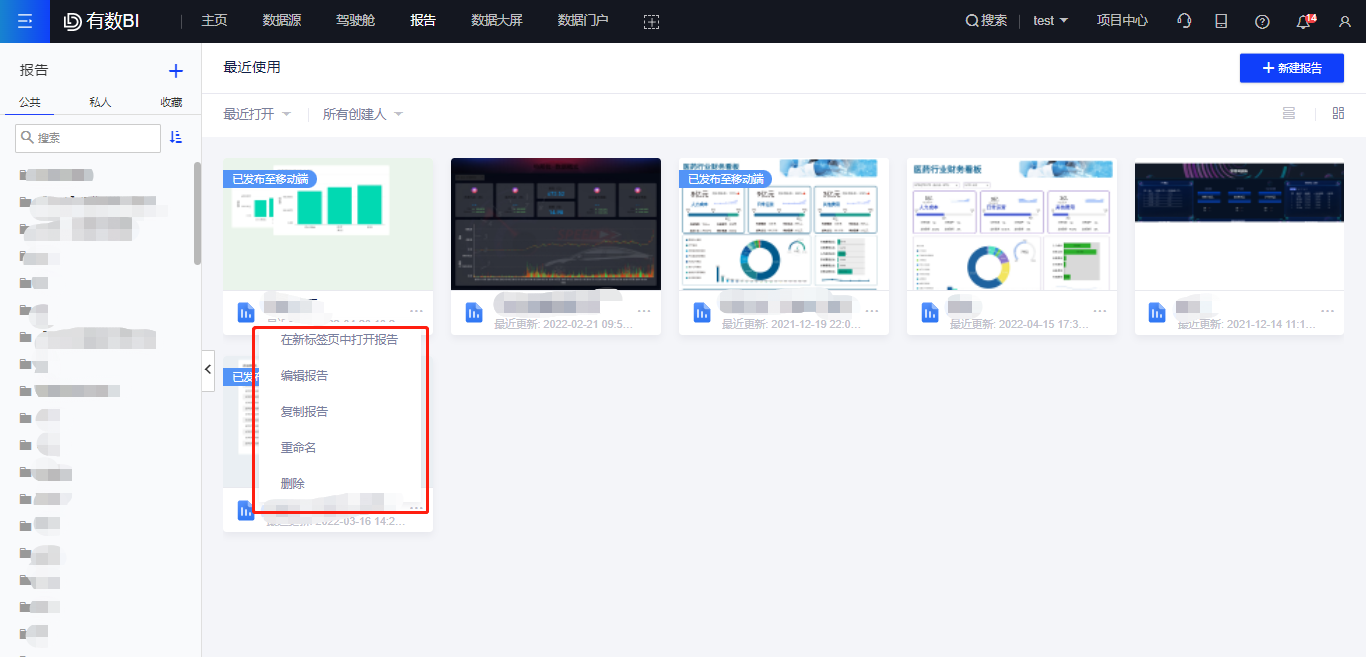Switch to list view layout

click(1288, 113)
